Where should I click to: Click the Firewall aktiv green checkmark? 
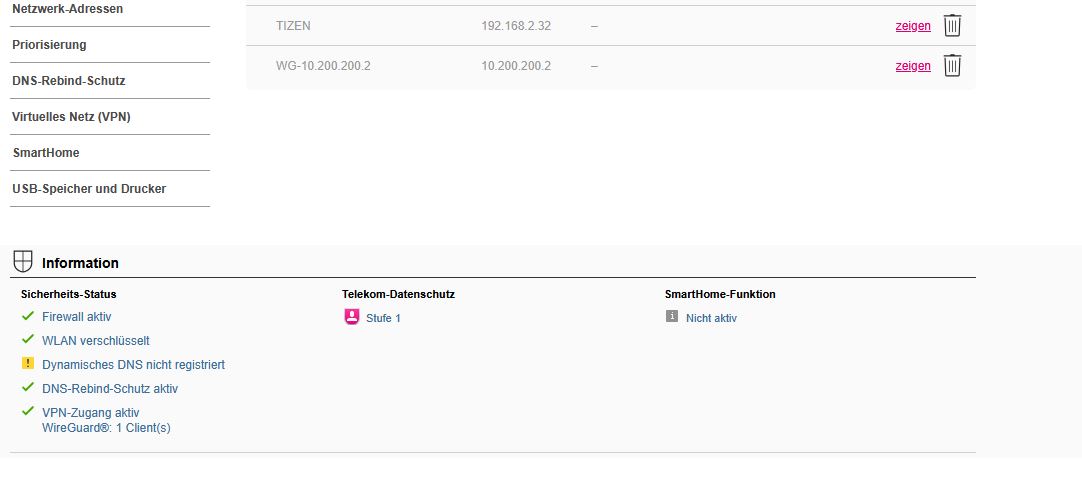[28, 316]
